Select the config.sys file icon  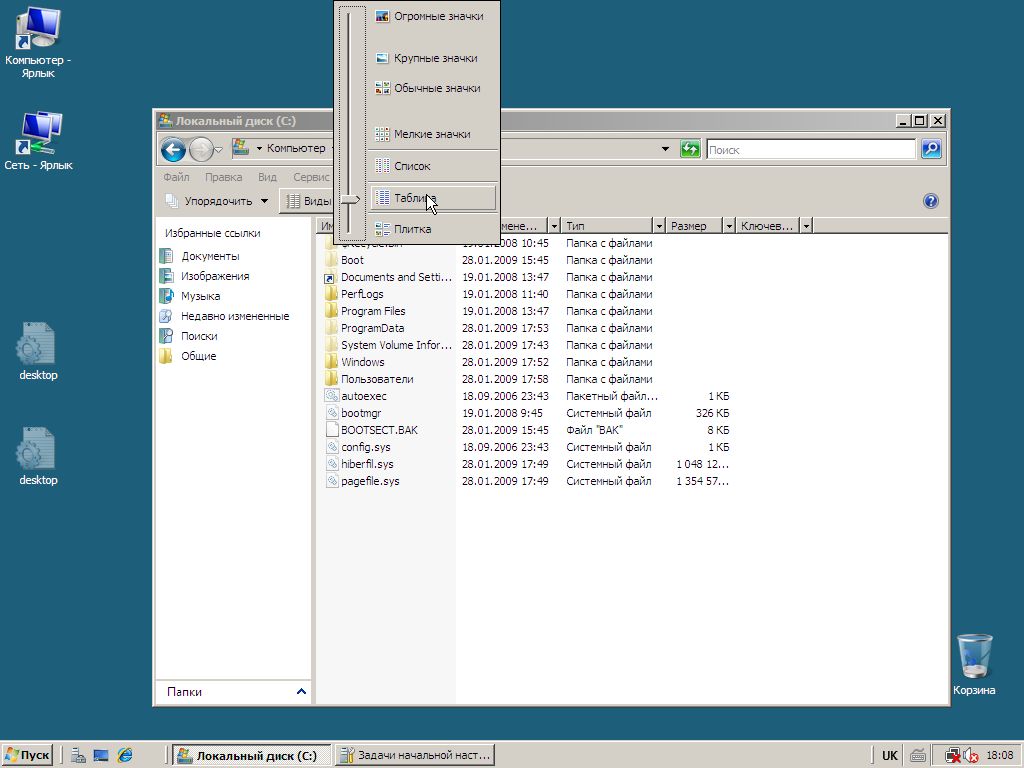[x=332, y=447]
